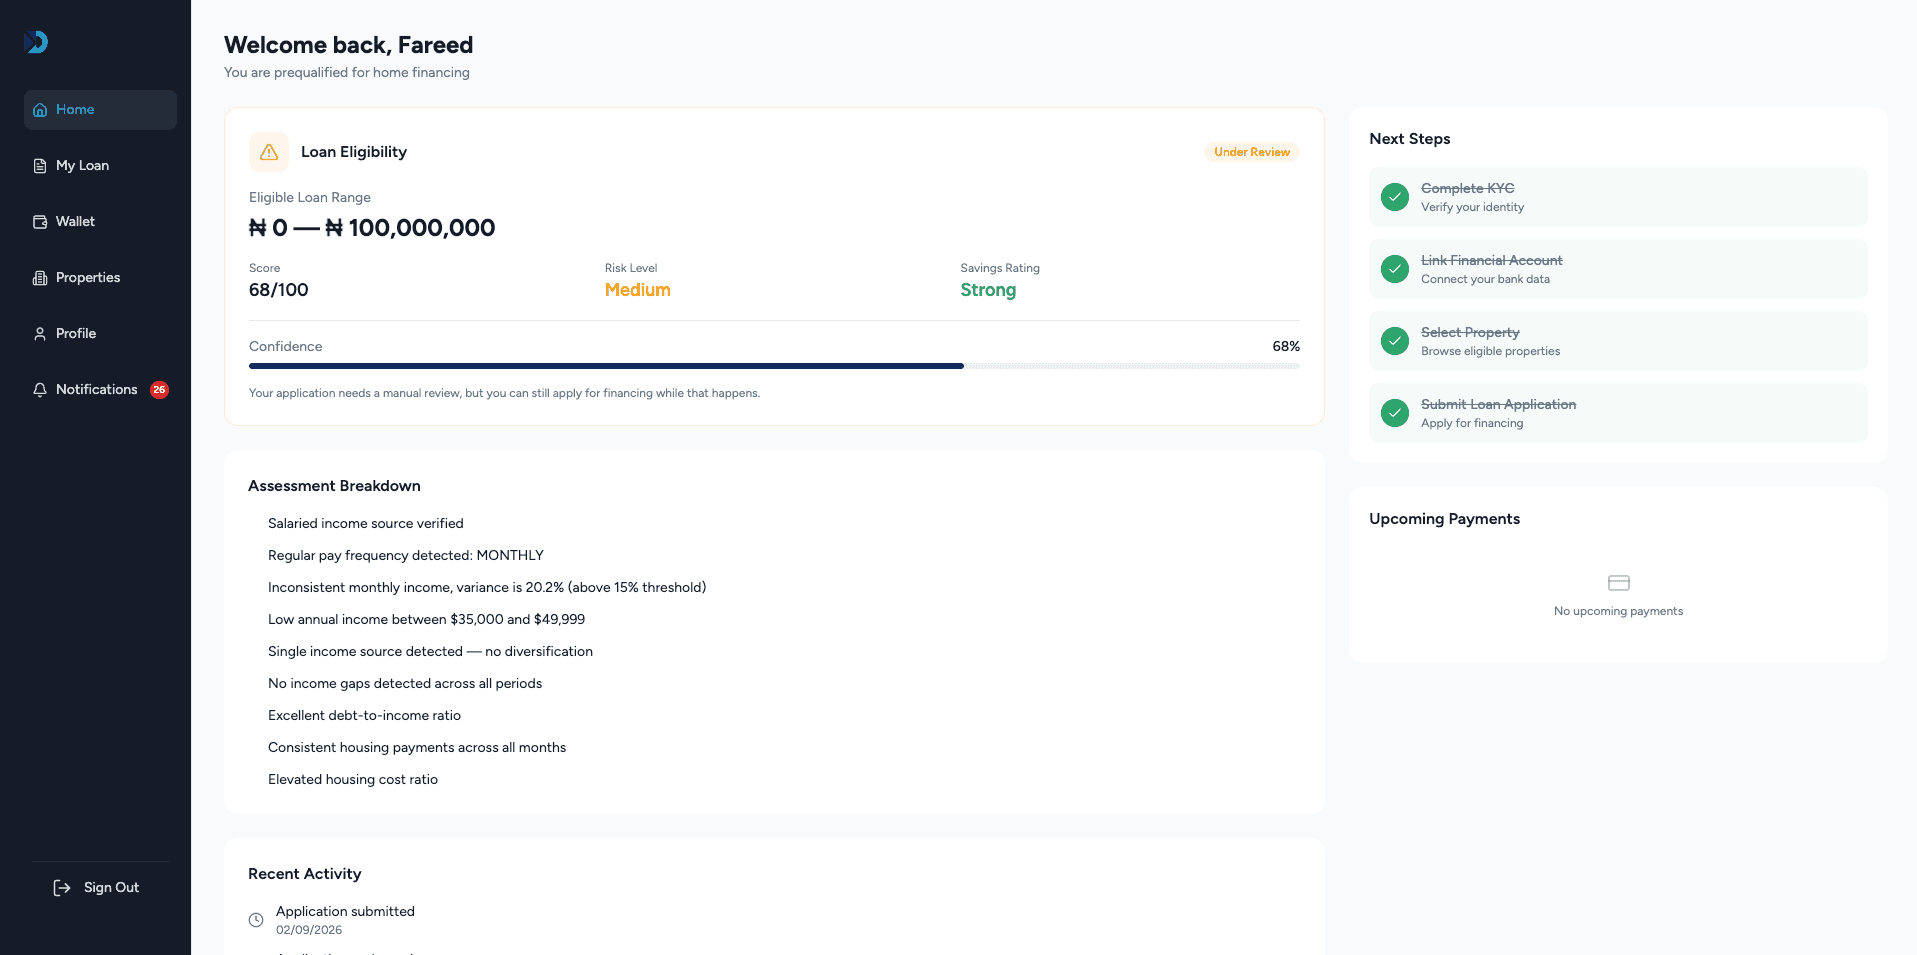Click the app logo in the sidebar

pos(36,42)
